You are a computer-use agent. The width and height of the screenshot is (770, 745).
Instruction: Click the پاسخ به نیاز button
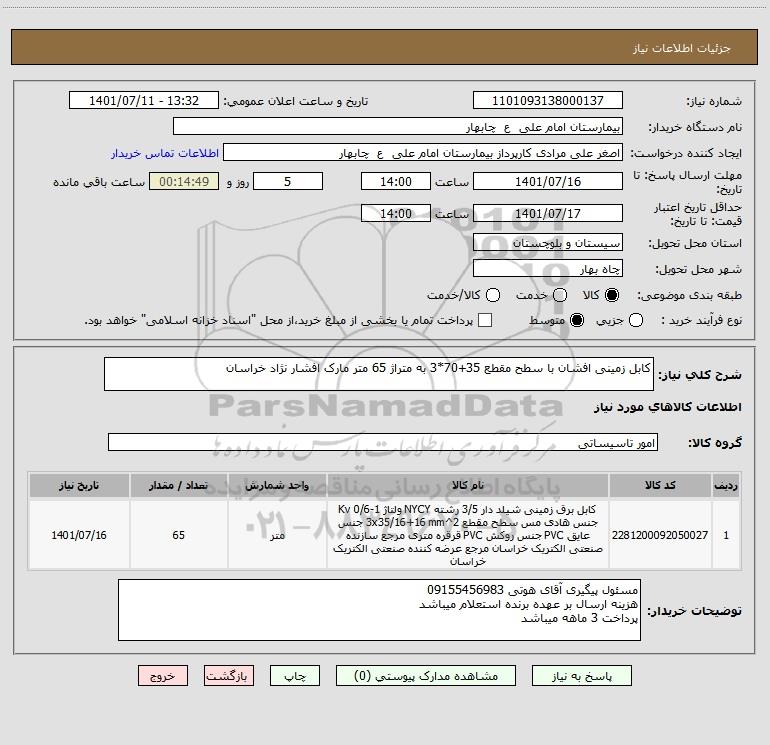[581, 676]
